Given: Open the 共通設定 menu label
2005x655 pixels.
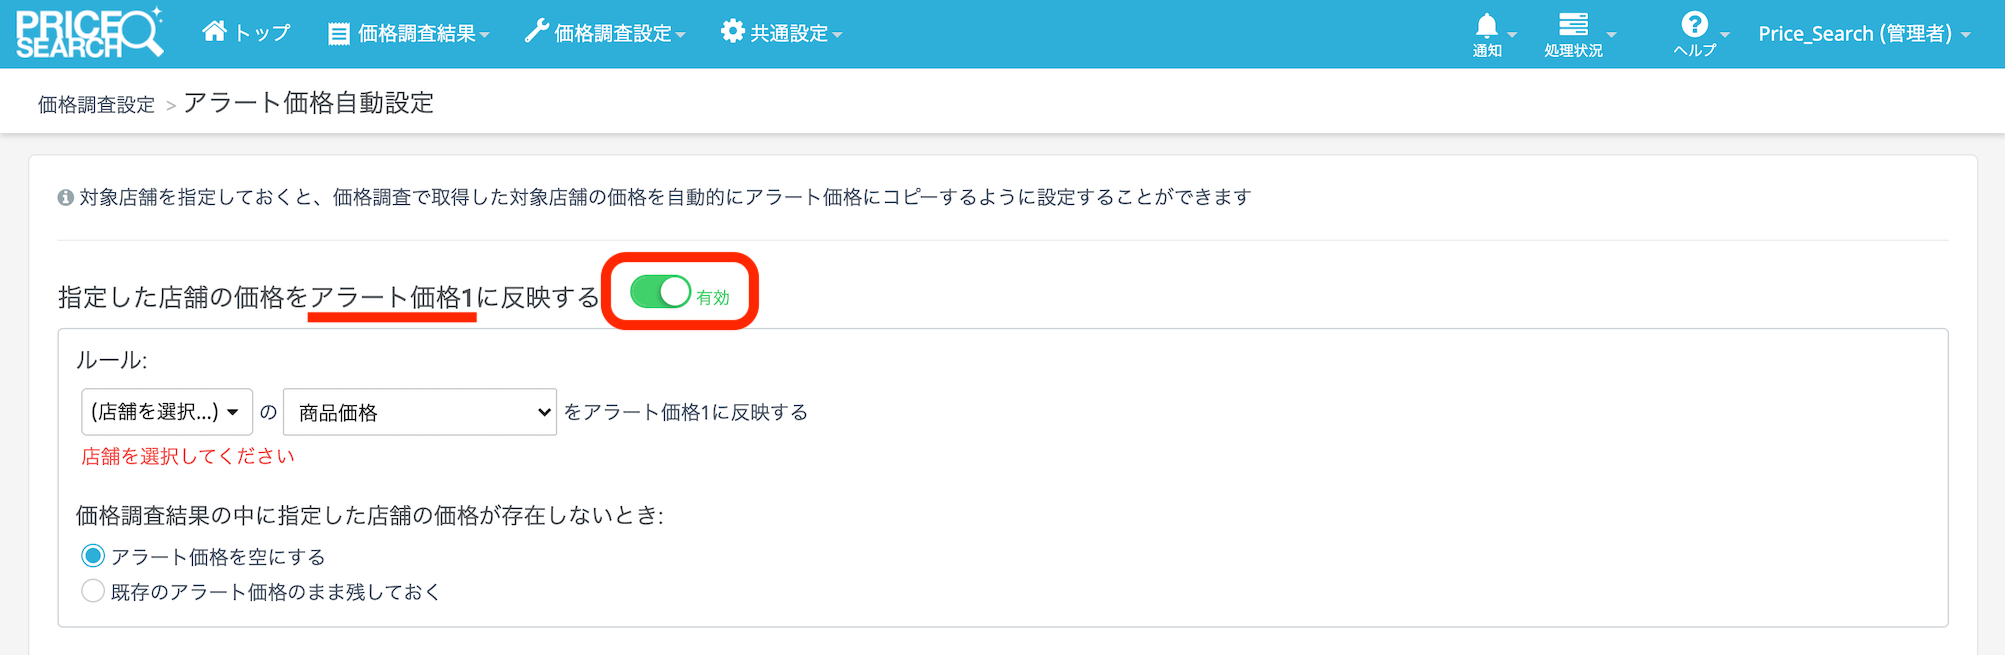Looking at the screenshot, I should point(790,34).
